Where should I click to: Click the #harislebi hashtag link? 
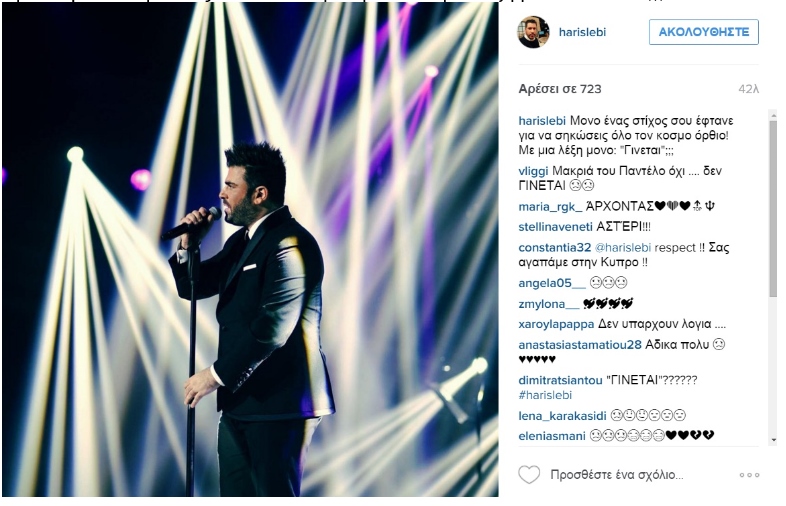point(545,395)
